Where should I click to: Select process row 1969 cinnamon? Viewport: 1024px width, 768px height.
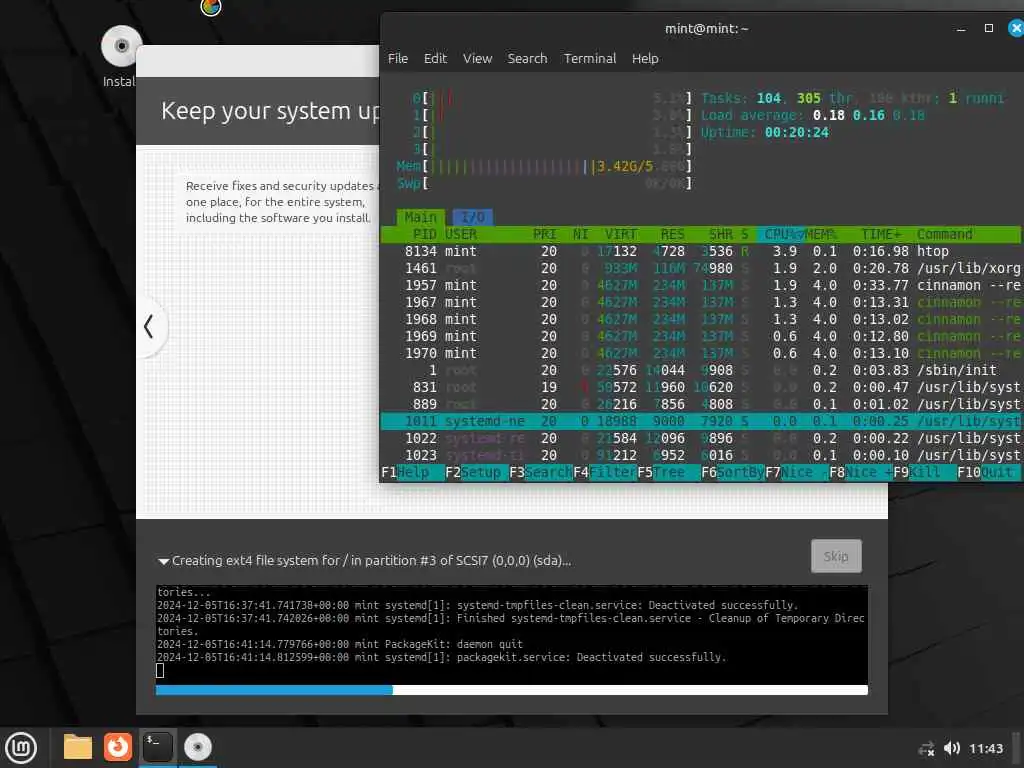tap(700, 336)
